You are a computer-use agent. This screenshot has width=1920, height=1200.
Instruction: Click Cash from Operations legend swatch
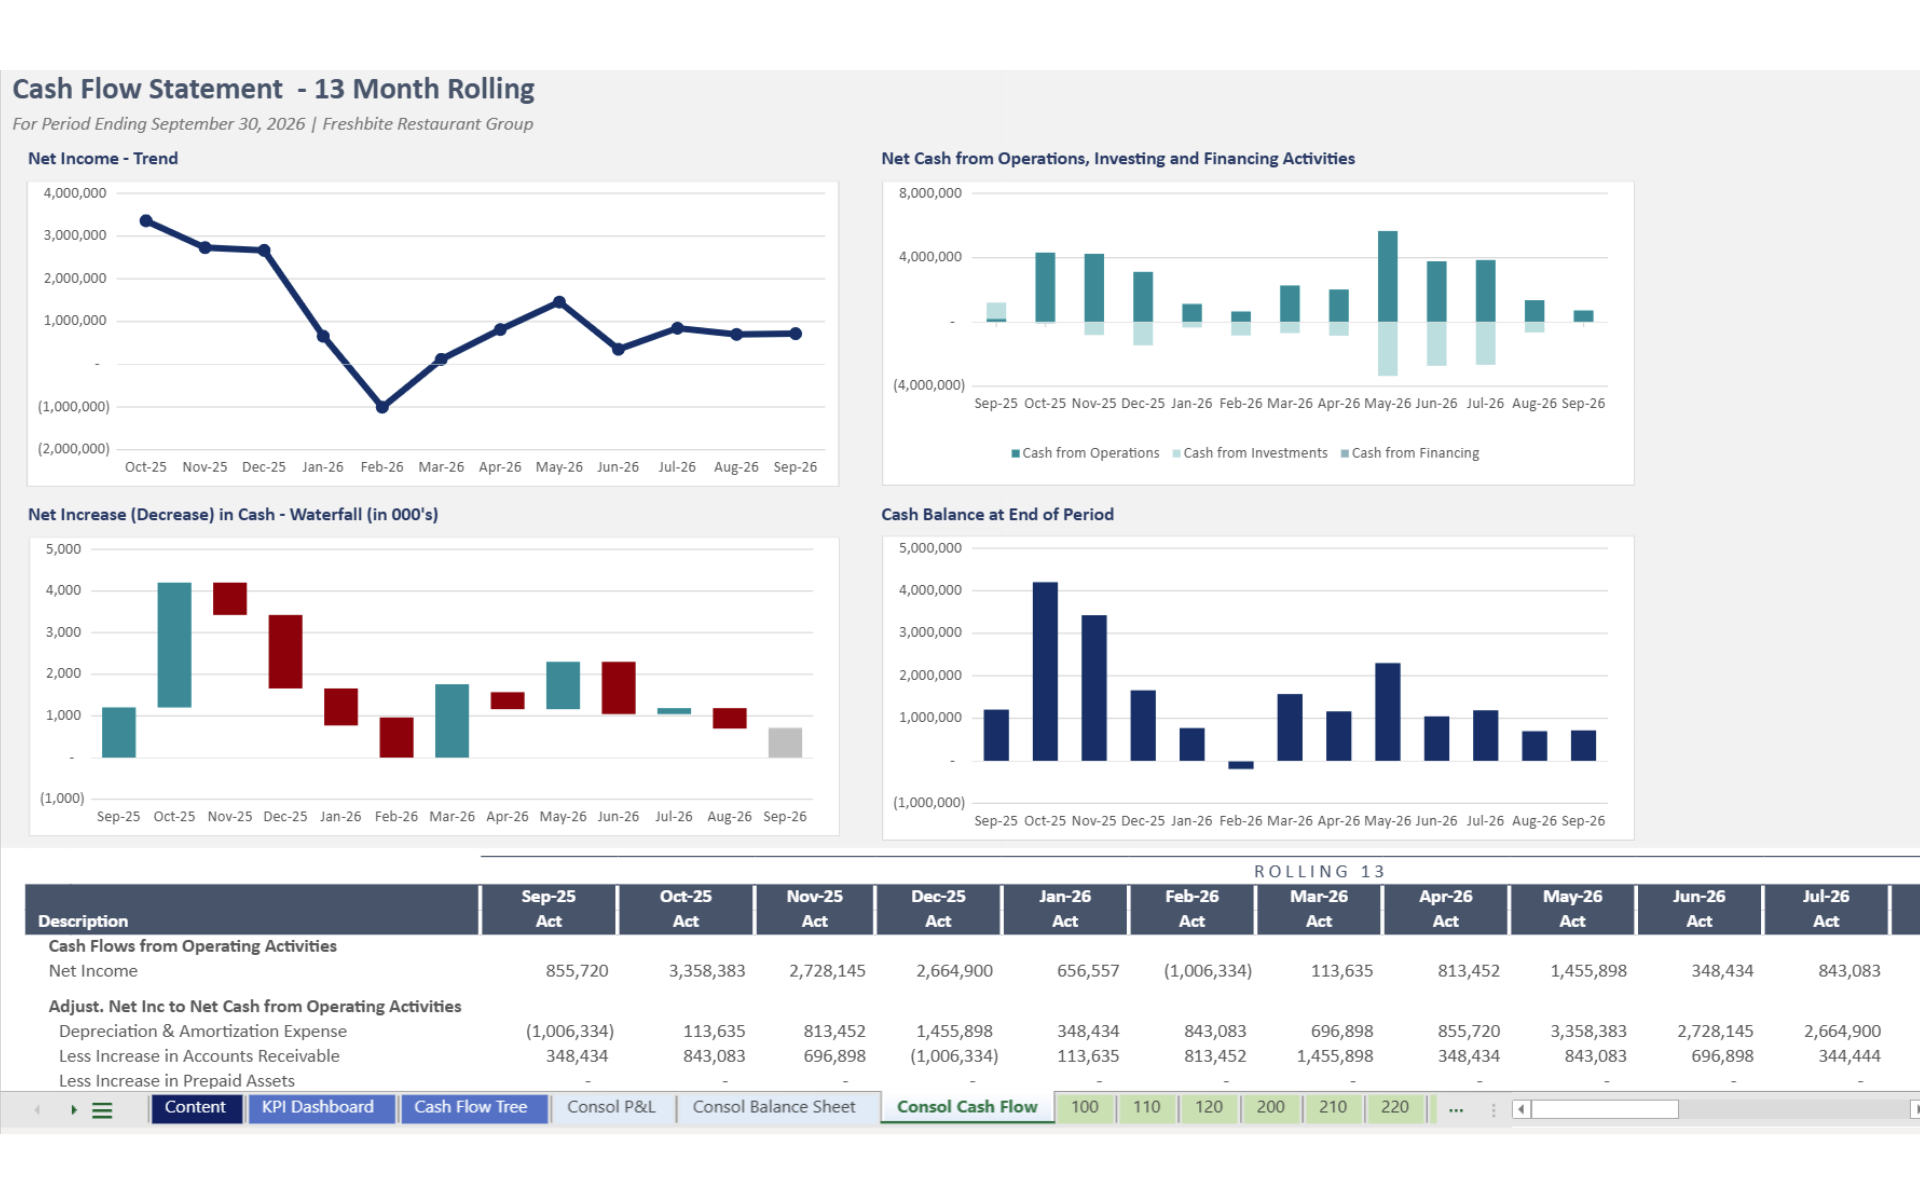pos(1015,454)
